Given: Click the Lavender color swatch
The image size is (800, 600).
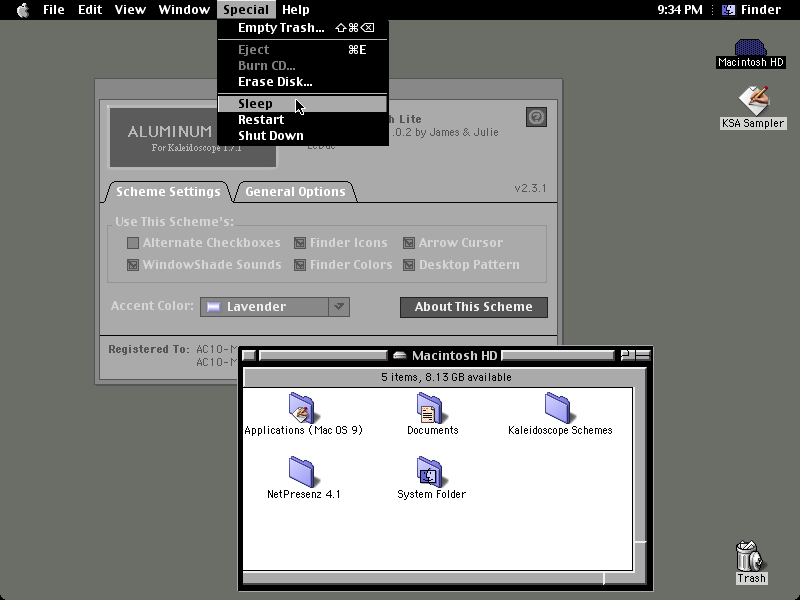Looking at the screenshot, I should [213, 307].
